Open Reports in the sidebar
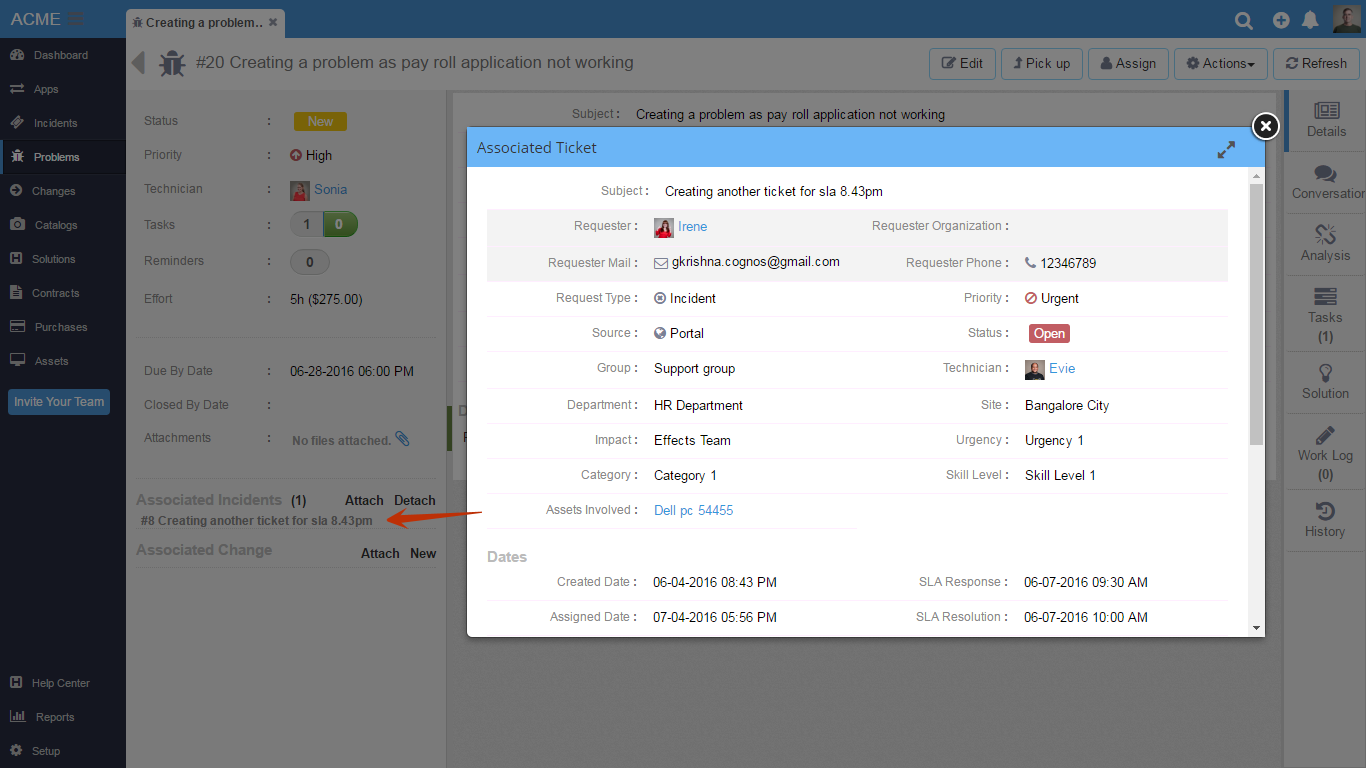This screenshot has width=1366, height=768. (62, 717)
